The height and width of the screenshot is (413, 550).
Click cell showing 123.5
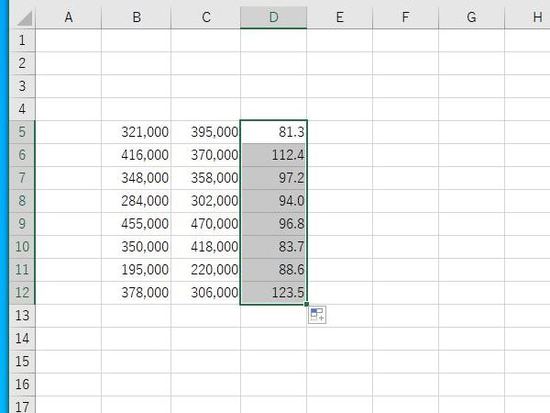(x=274, y=293)
